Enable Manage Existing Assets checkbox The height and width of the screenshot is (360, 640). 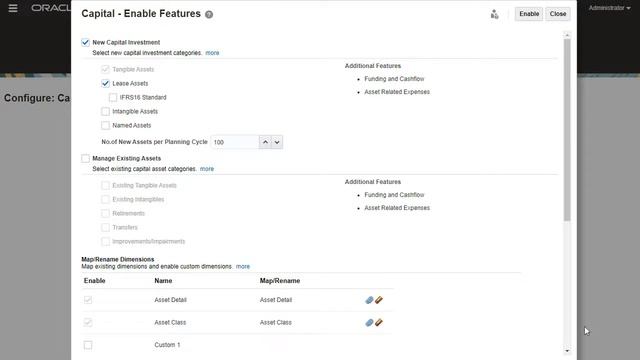85,158
